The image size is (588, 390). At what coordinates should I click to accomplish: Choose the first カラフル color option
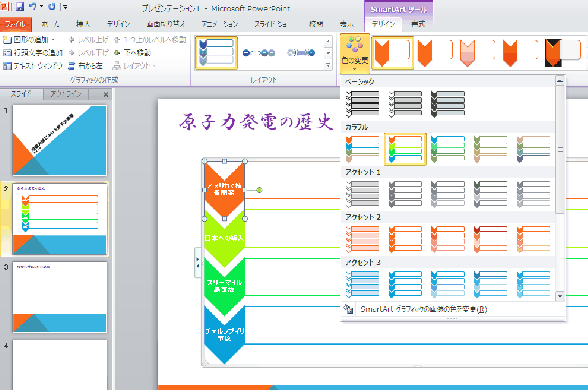tap(363, 149)
